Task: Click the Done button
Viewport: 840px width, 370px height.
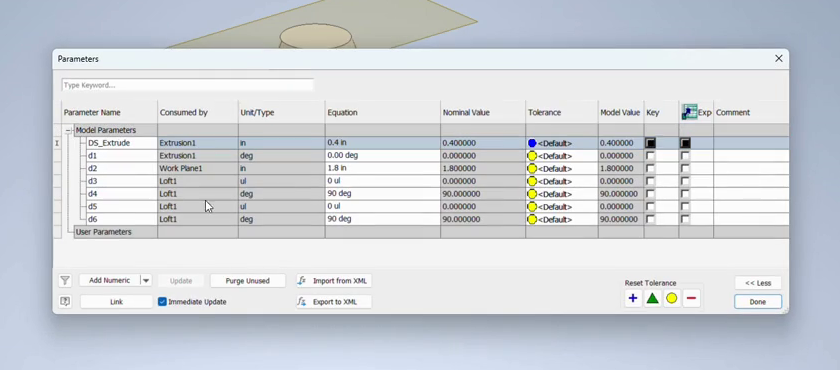Action: tap(758, 301)
